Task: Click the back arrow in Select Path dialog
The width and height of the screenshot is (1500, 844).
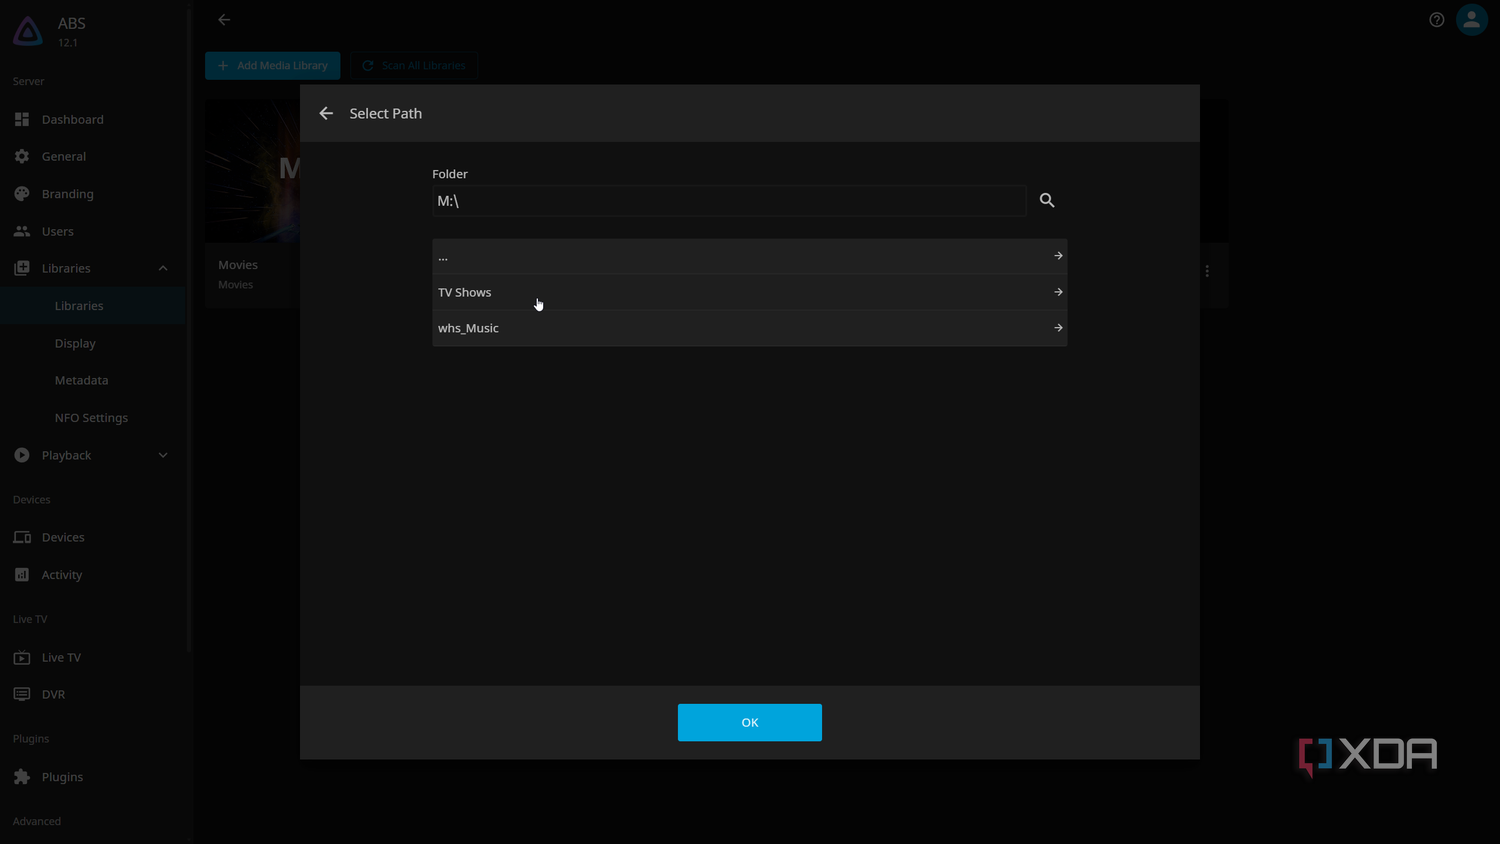Action: click(x=326, y=113)
